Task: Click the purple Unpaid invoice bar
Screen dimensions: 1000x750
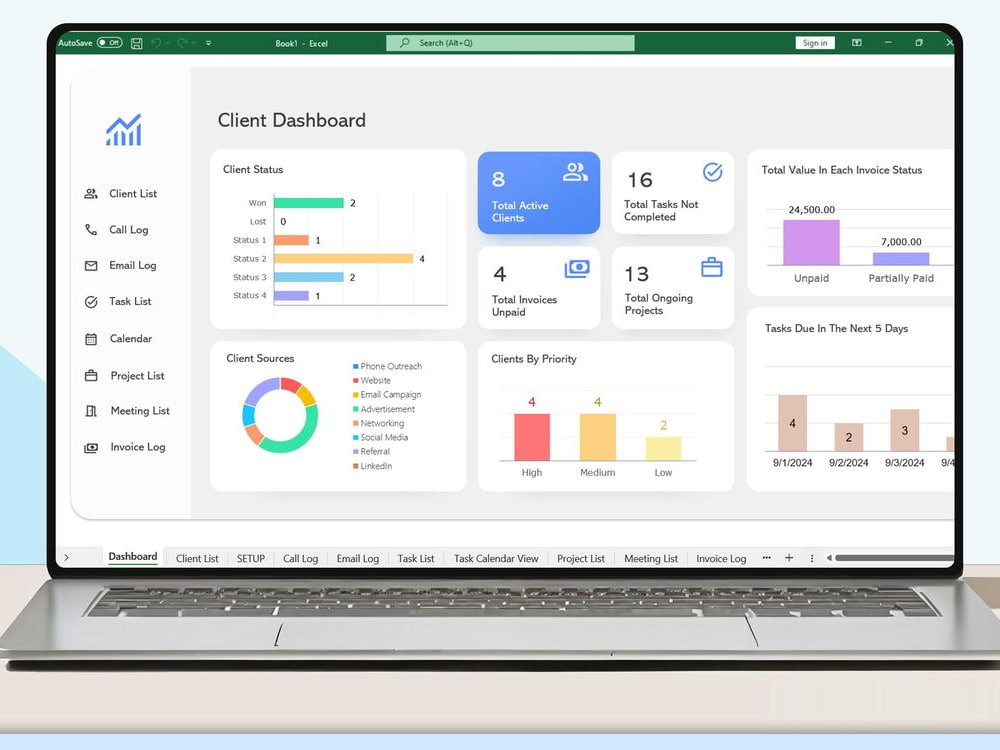Action: click(x=811, y=242)
